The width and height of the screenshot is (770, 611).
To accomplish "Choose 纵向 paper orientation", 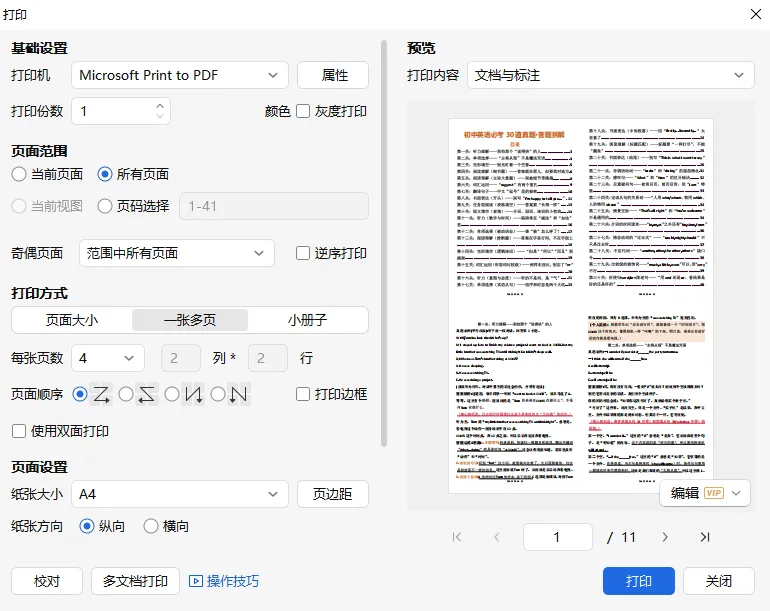I will pos(87,526).
